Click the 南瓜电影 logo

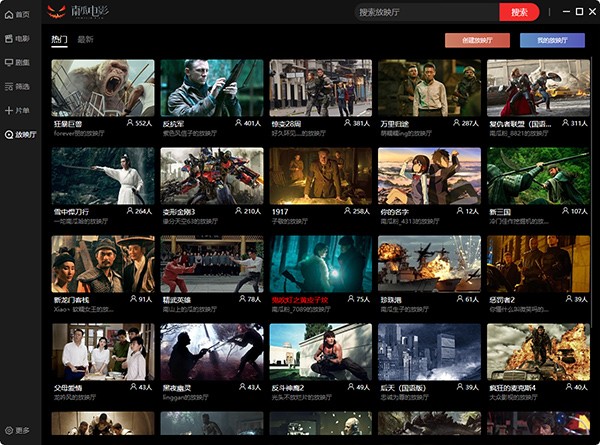(79, 12)
